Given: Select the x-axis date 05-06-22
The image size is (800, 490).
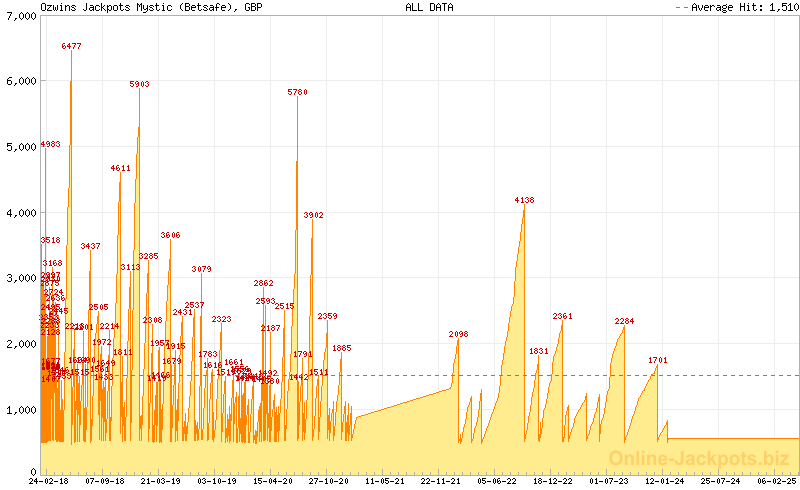Looking at the screenshot, I should point(496,481).
